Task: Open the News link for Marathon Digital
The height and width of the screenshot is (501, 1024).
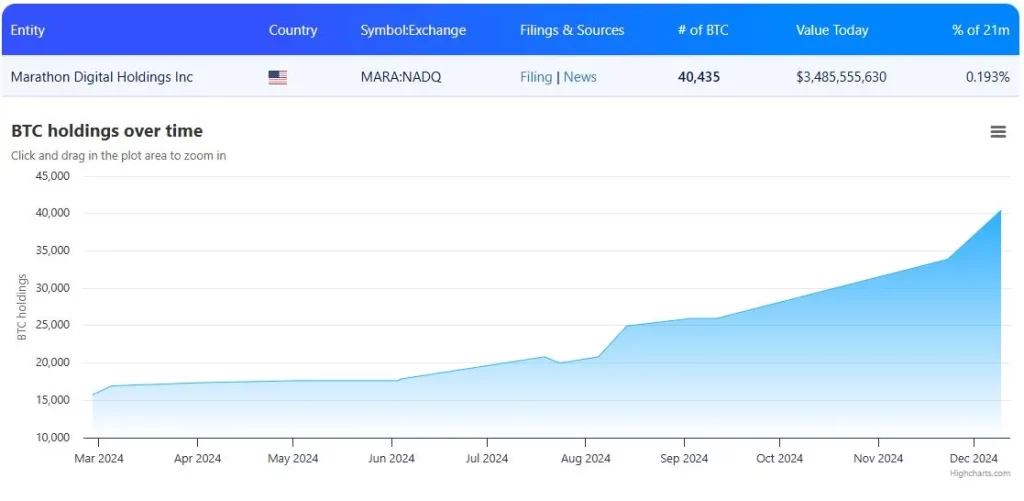Action: click(x=580, y=77)
